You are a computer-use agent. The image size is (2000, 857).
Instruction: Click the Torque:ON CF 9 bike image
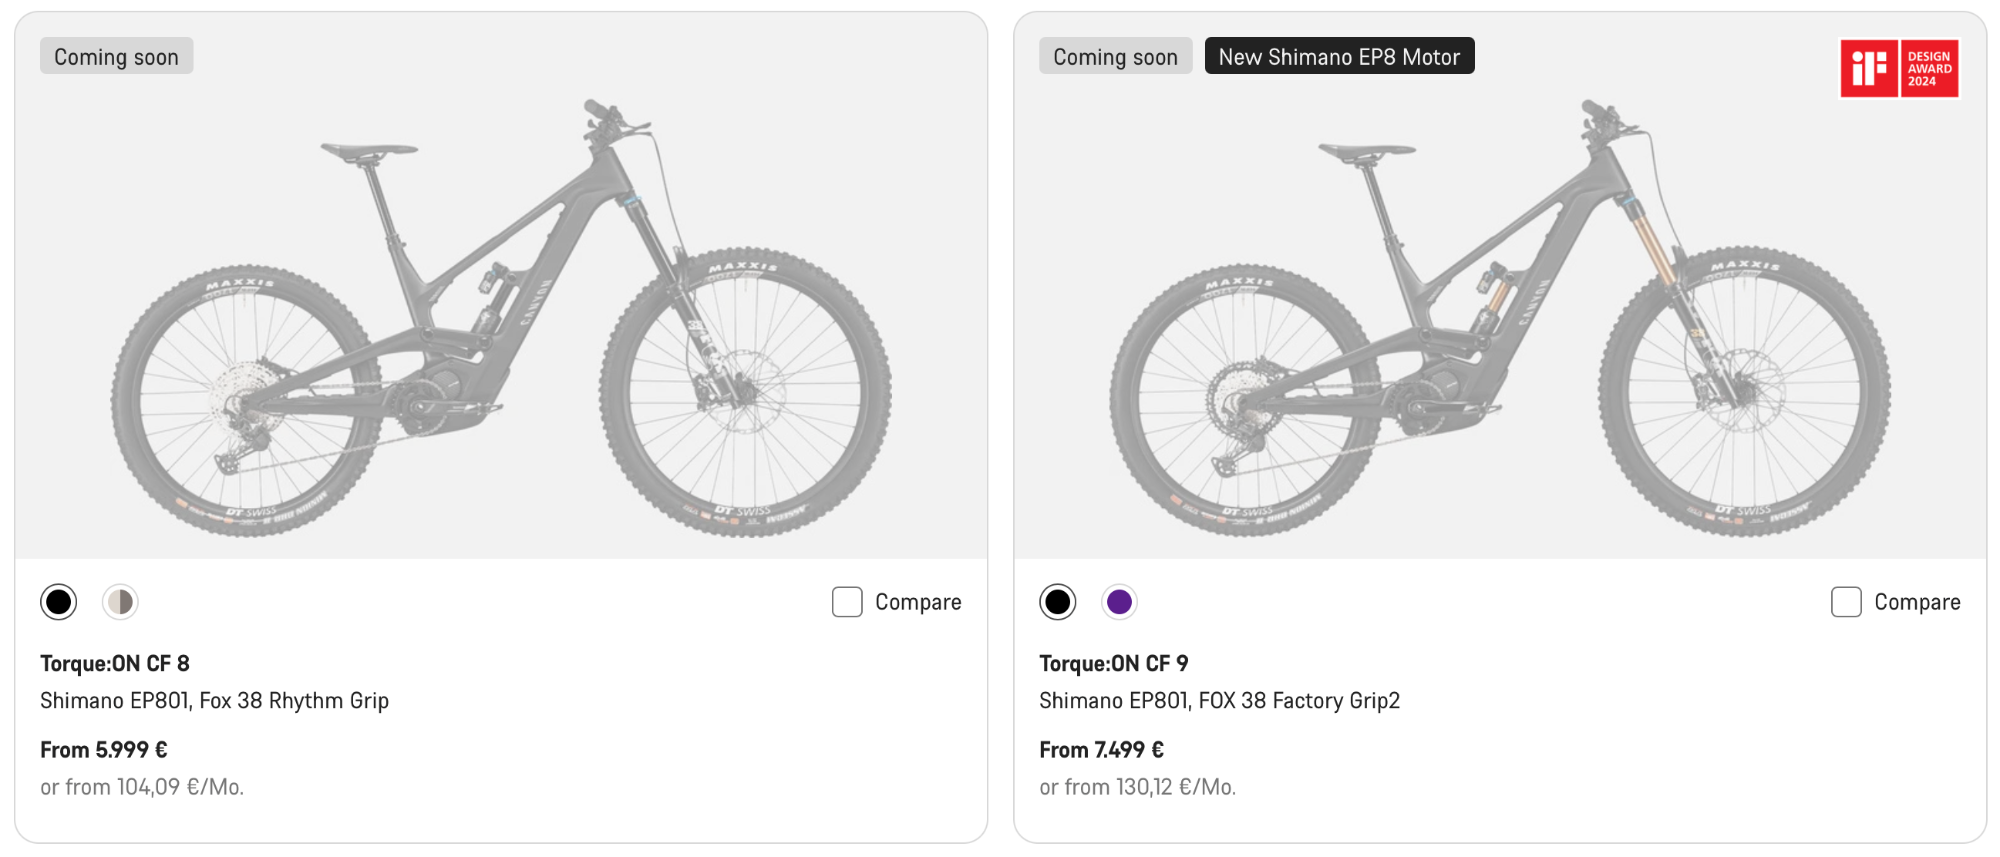[1500, 320]
